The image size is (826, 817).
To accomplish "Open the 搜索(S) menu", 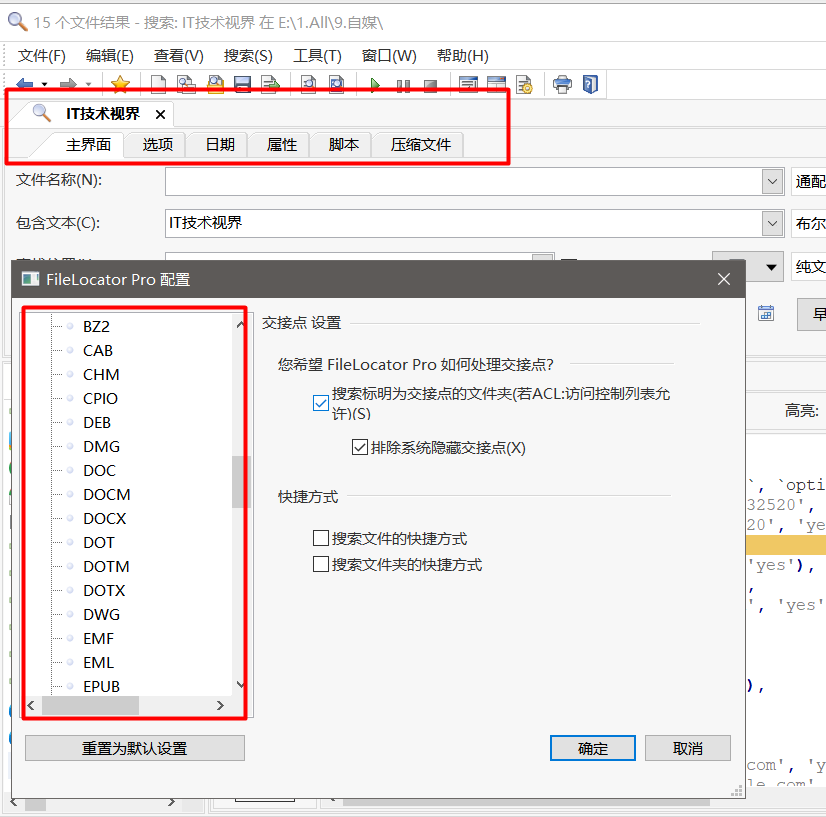I will pyautogui.click(x=248, y=56).
